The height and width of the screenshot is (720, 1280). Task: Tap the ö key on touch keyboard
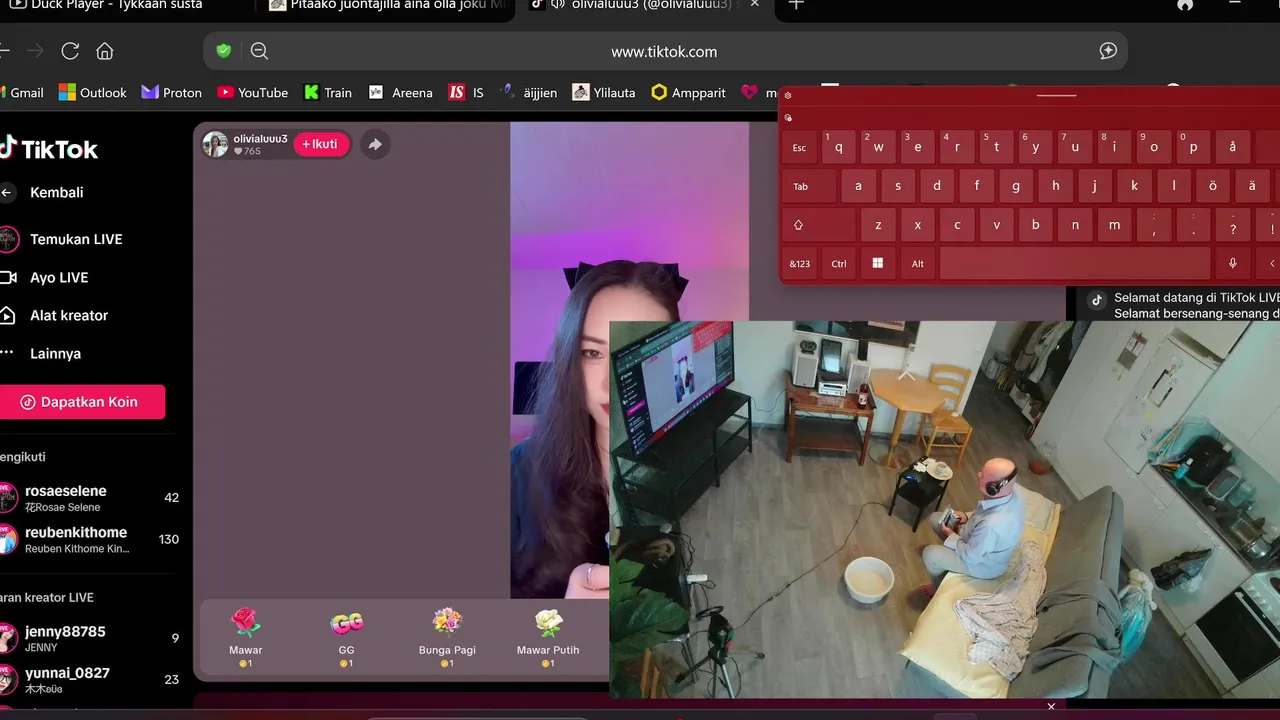click(1213, 186)
